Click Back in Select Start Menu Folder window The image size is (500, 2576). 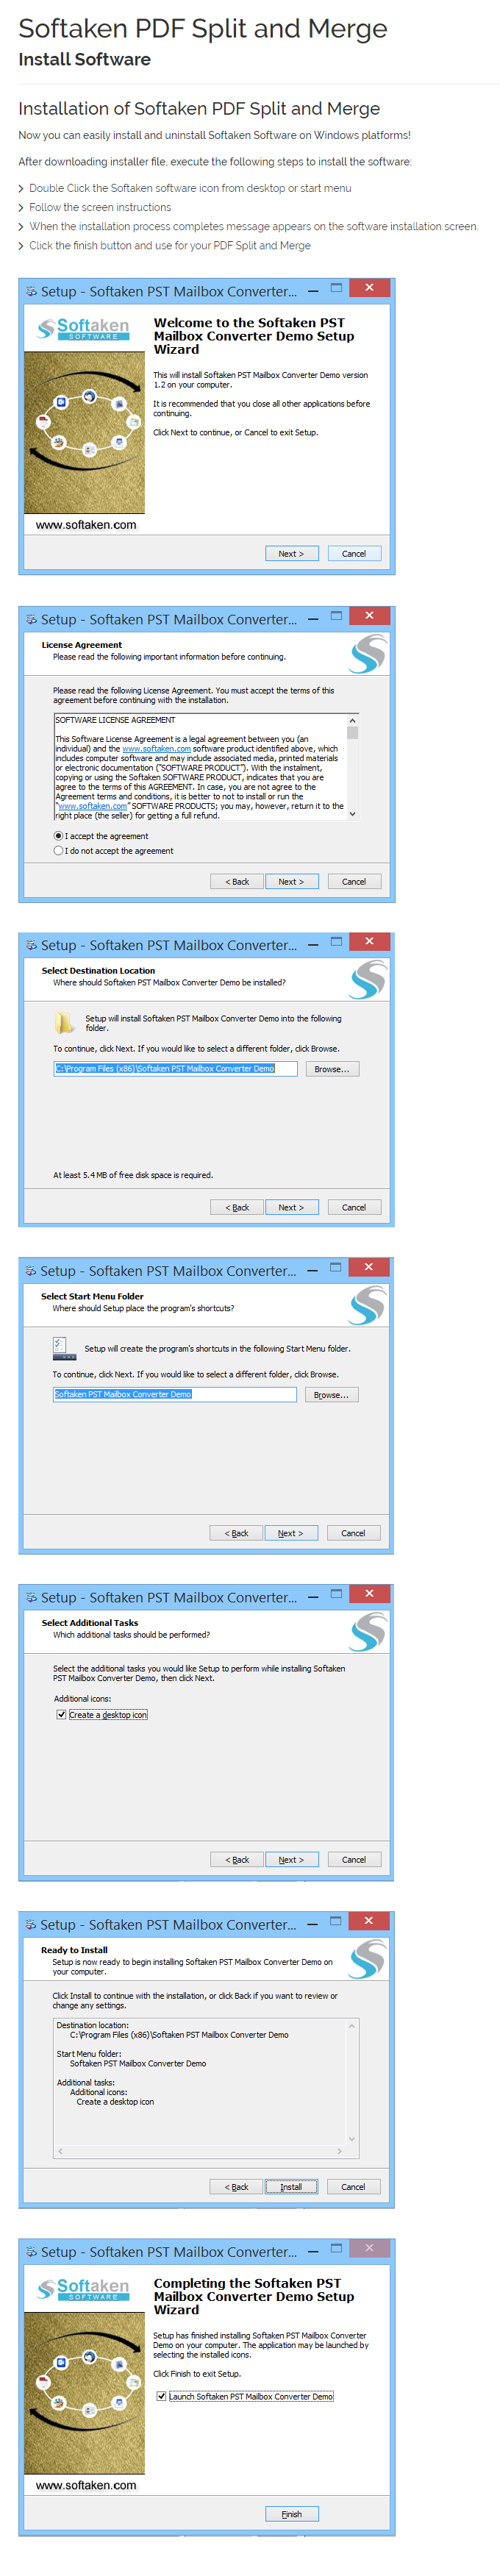(x=236, y=1533)
